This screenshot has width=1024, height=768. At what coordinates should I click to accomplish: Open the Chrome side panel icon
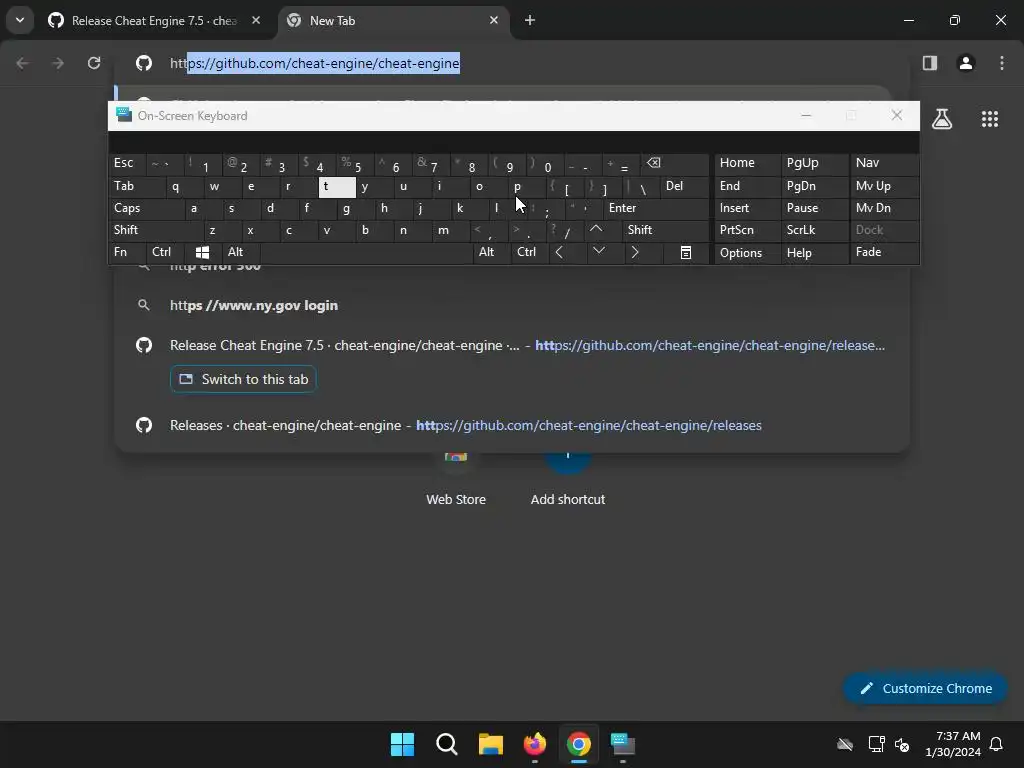pyautogui.click(x=929, y=63)
